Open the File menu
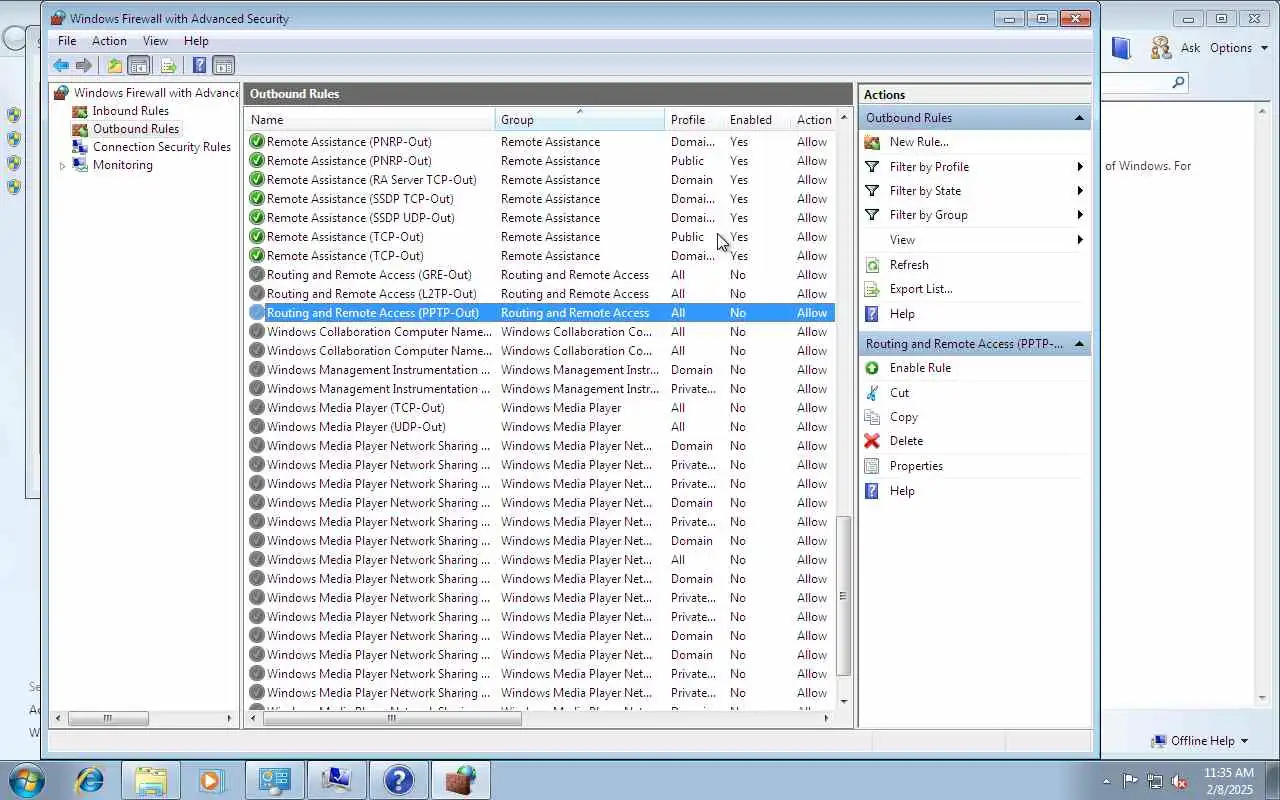Screen dimensions: 1280x800 [67, 41]
